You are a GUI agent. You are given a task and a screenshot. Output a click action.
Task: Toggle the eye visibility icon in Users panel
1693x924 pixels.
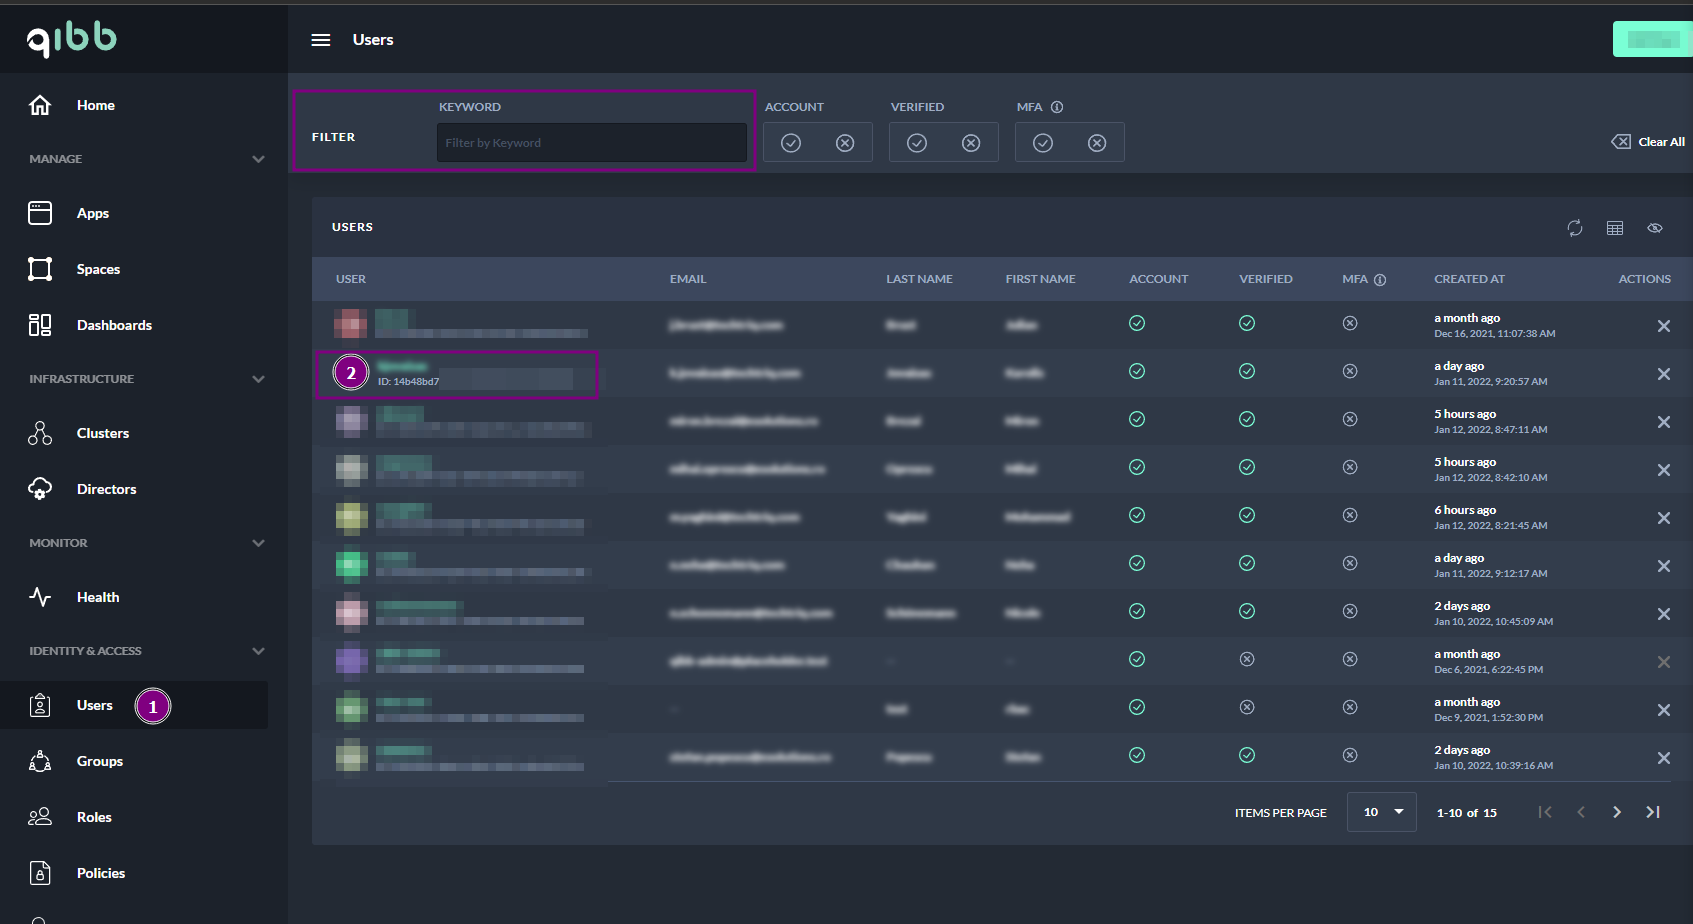[1655, 228]
